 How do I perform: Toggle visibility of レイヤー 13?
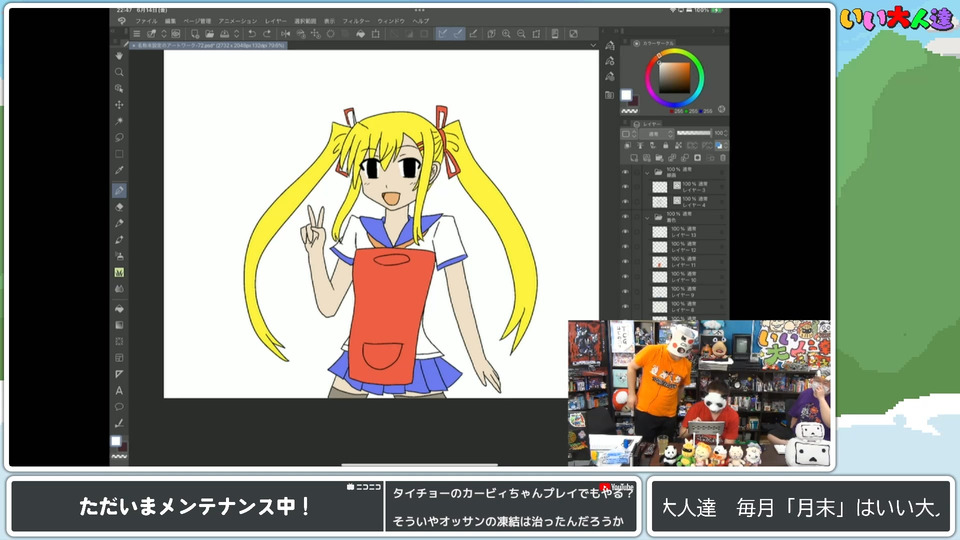tap(625, 231)
